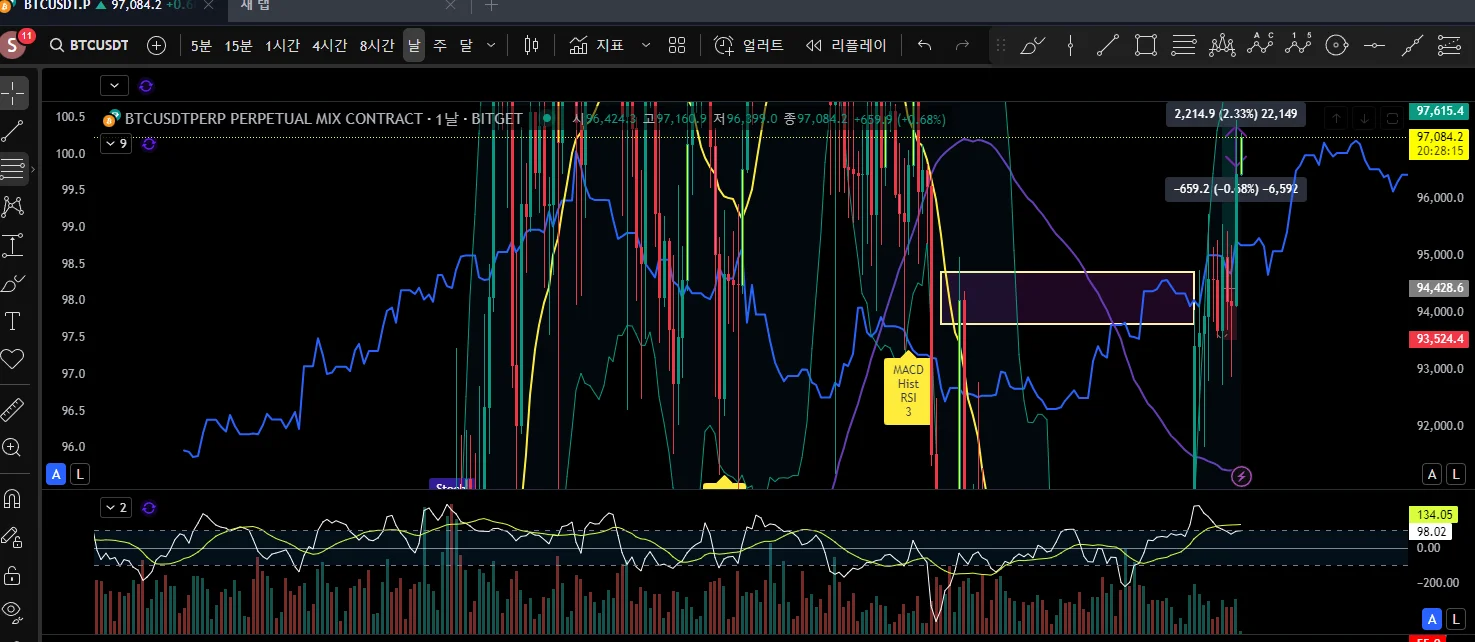Click the 리플레이 replay button
The image size is (1475, 642).
pos(847,46)
